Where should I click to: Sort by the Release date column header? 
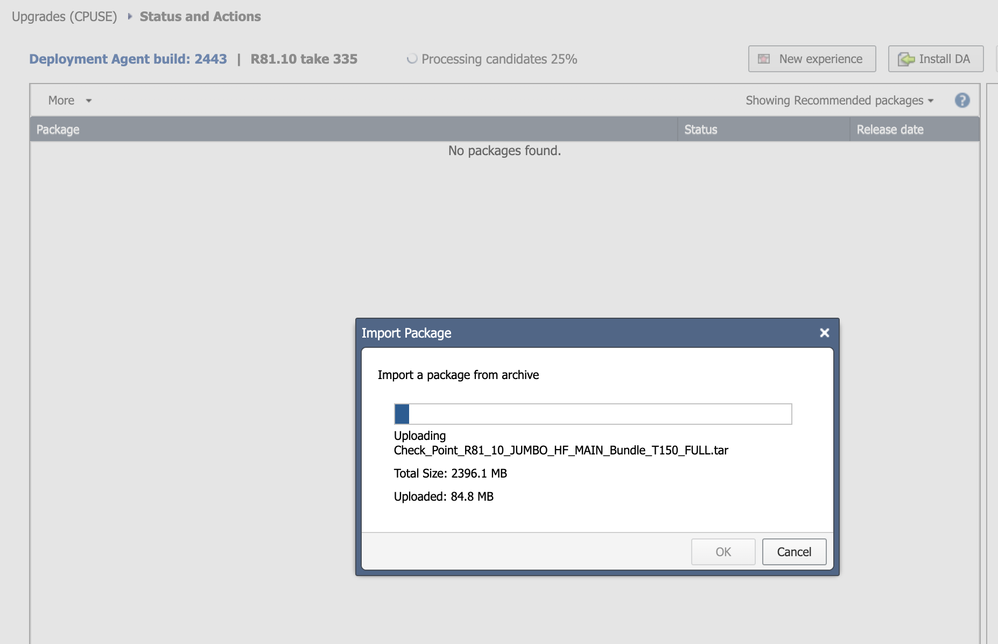pyautogui.click(x=915, y=129)
